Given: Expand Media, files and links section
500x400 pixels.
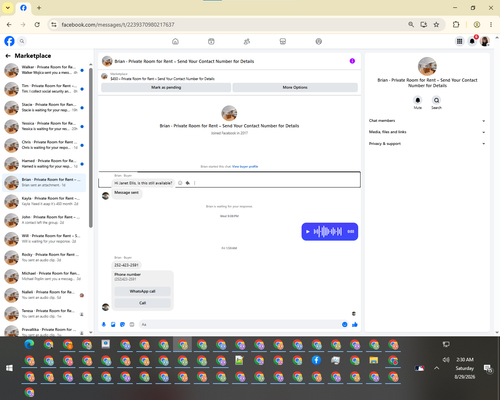Looking at the screenshot, I should point(427,132).
